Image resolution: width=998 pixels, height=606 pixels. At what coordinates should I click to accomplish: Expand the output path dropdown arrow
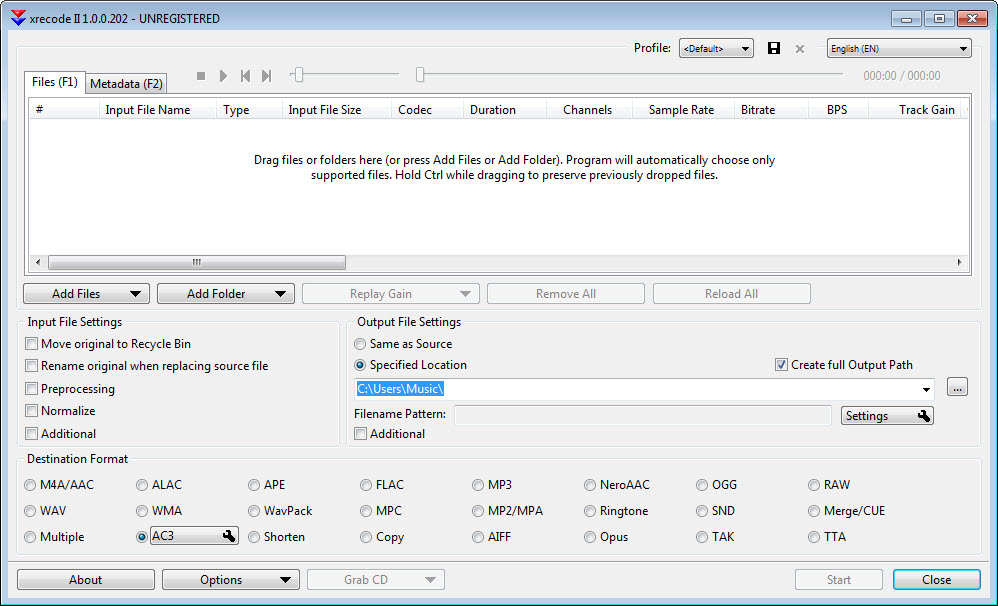[926, 389]
